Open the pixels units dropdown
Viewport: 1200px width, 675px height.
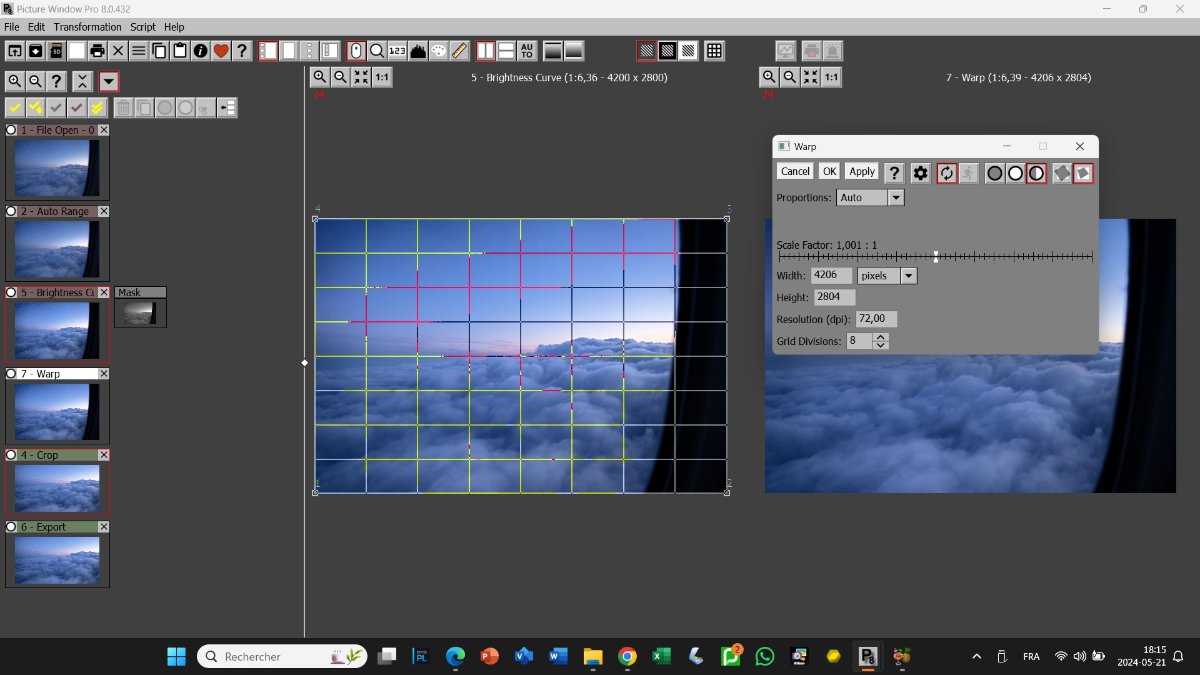(x=908, y=276)
